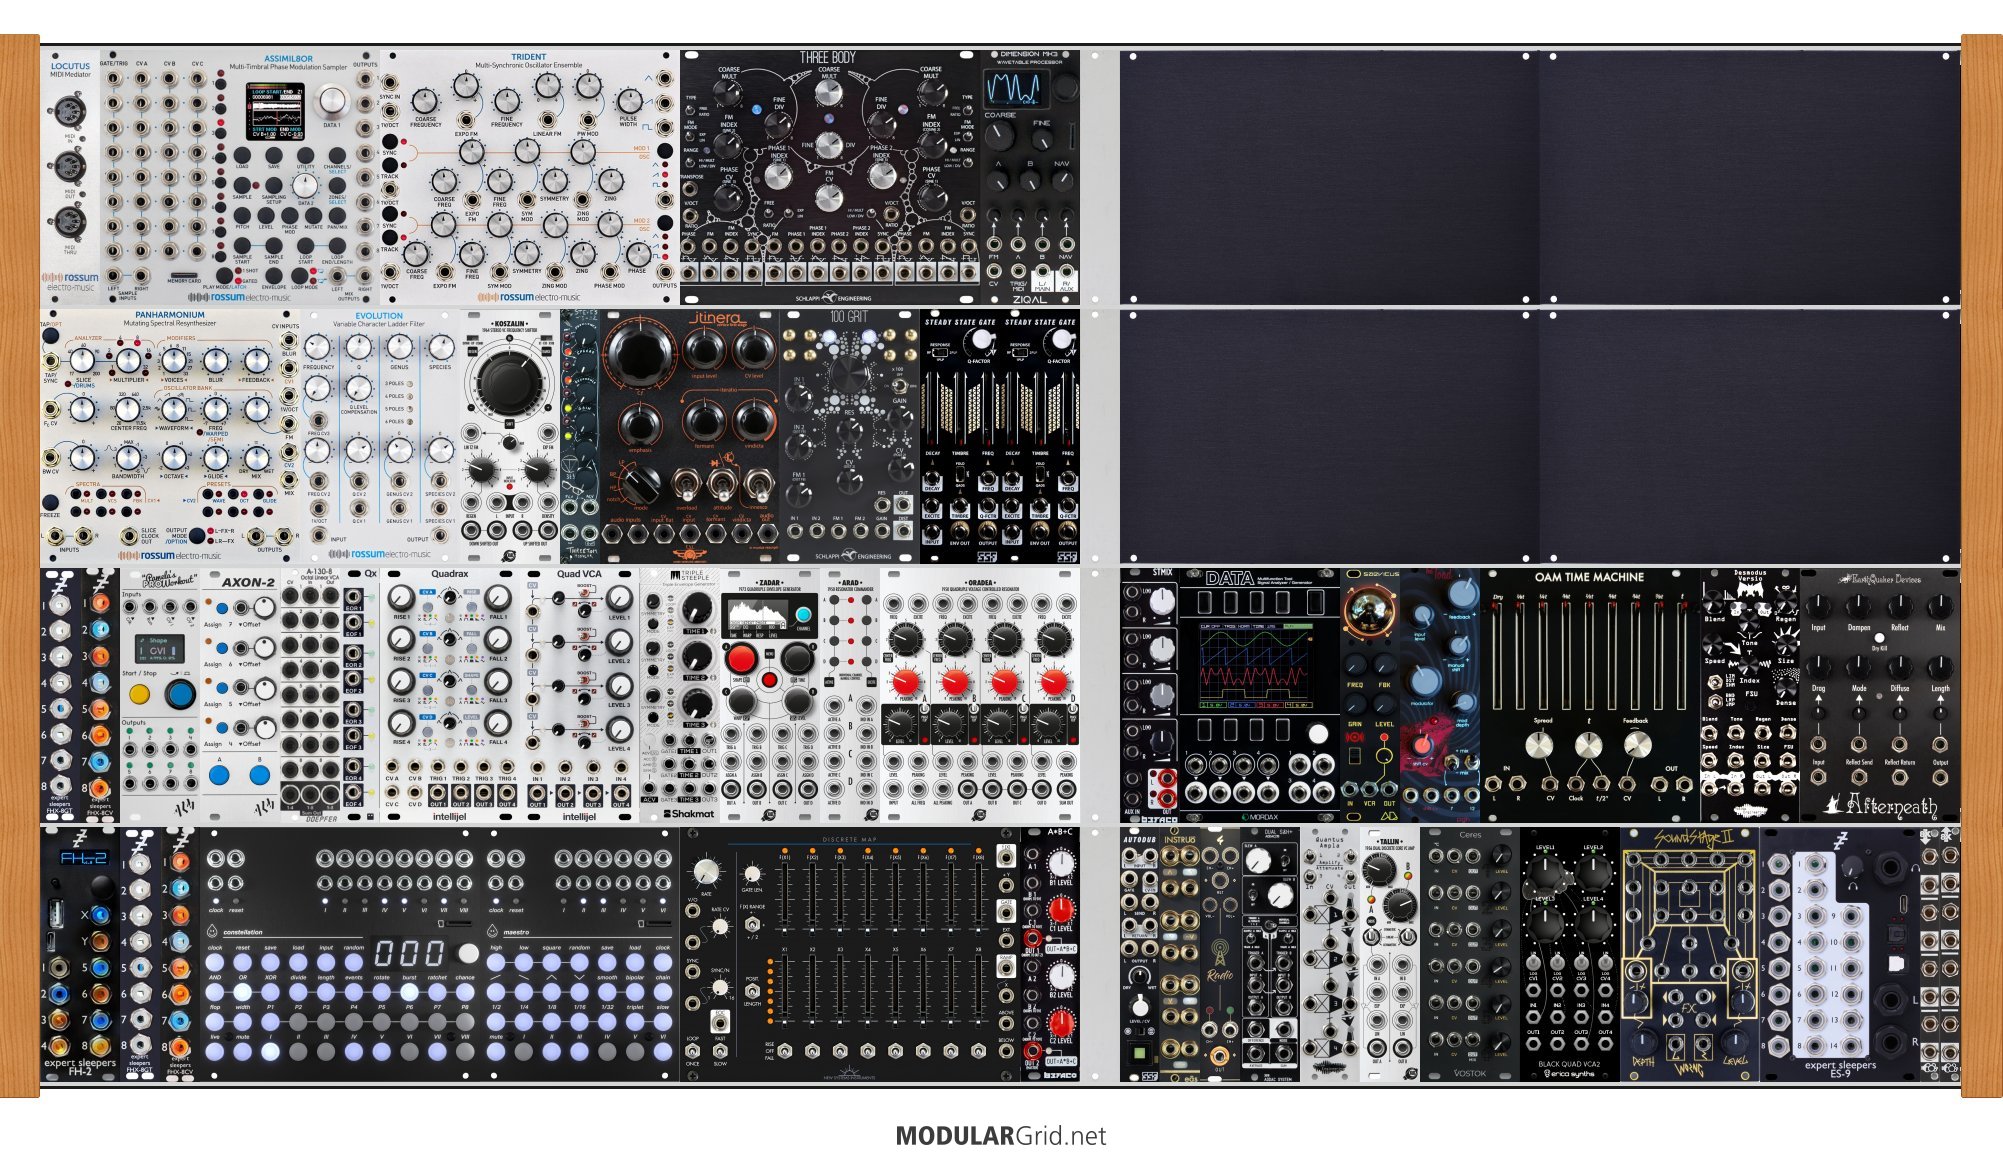Select the Locutus MIDI Mediator module
2003x1157 pixels.
click(x=70, y=177)
